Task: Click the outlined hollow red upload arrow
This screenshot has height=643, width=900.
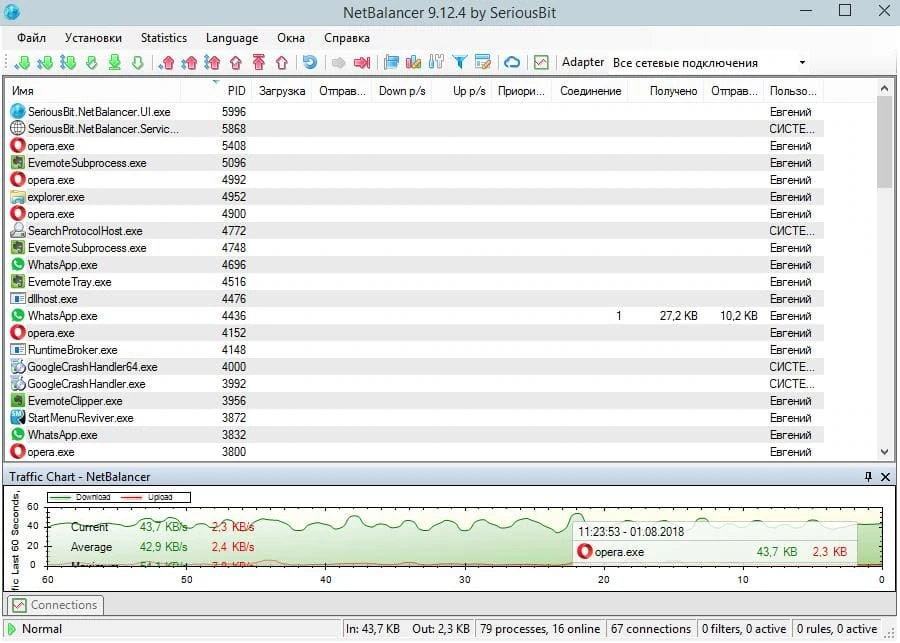Action: tap(282, 62)
